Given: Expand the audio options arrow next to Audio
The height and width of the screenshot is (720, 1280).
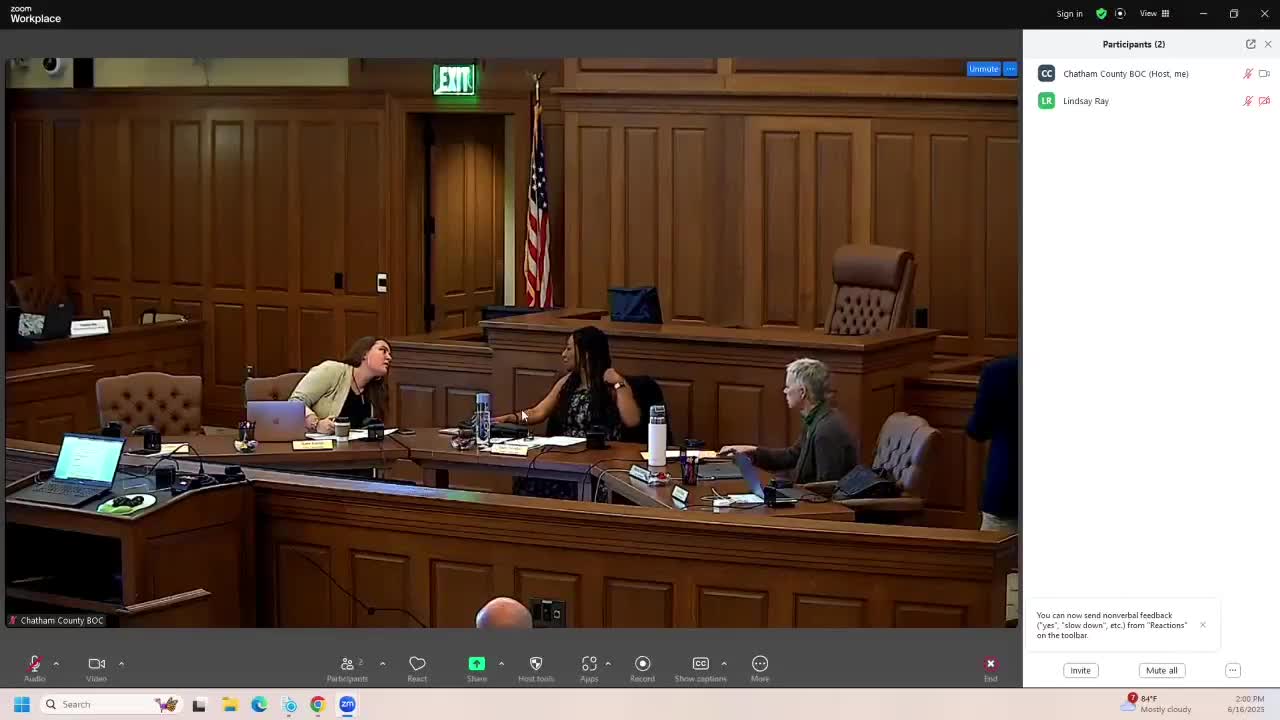Looking at the screenshot, I should [x=56, y=663].
